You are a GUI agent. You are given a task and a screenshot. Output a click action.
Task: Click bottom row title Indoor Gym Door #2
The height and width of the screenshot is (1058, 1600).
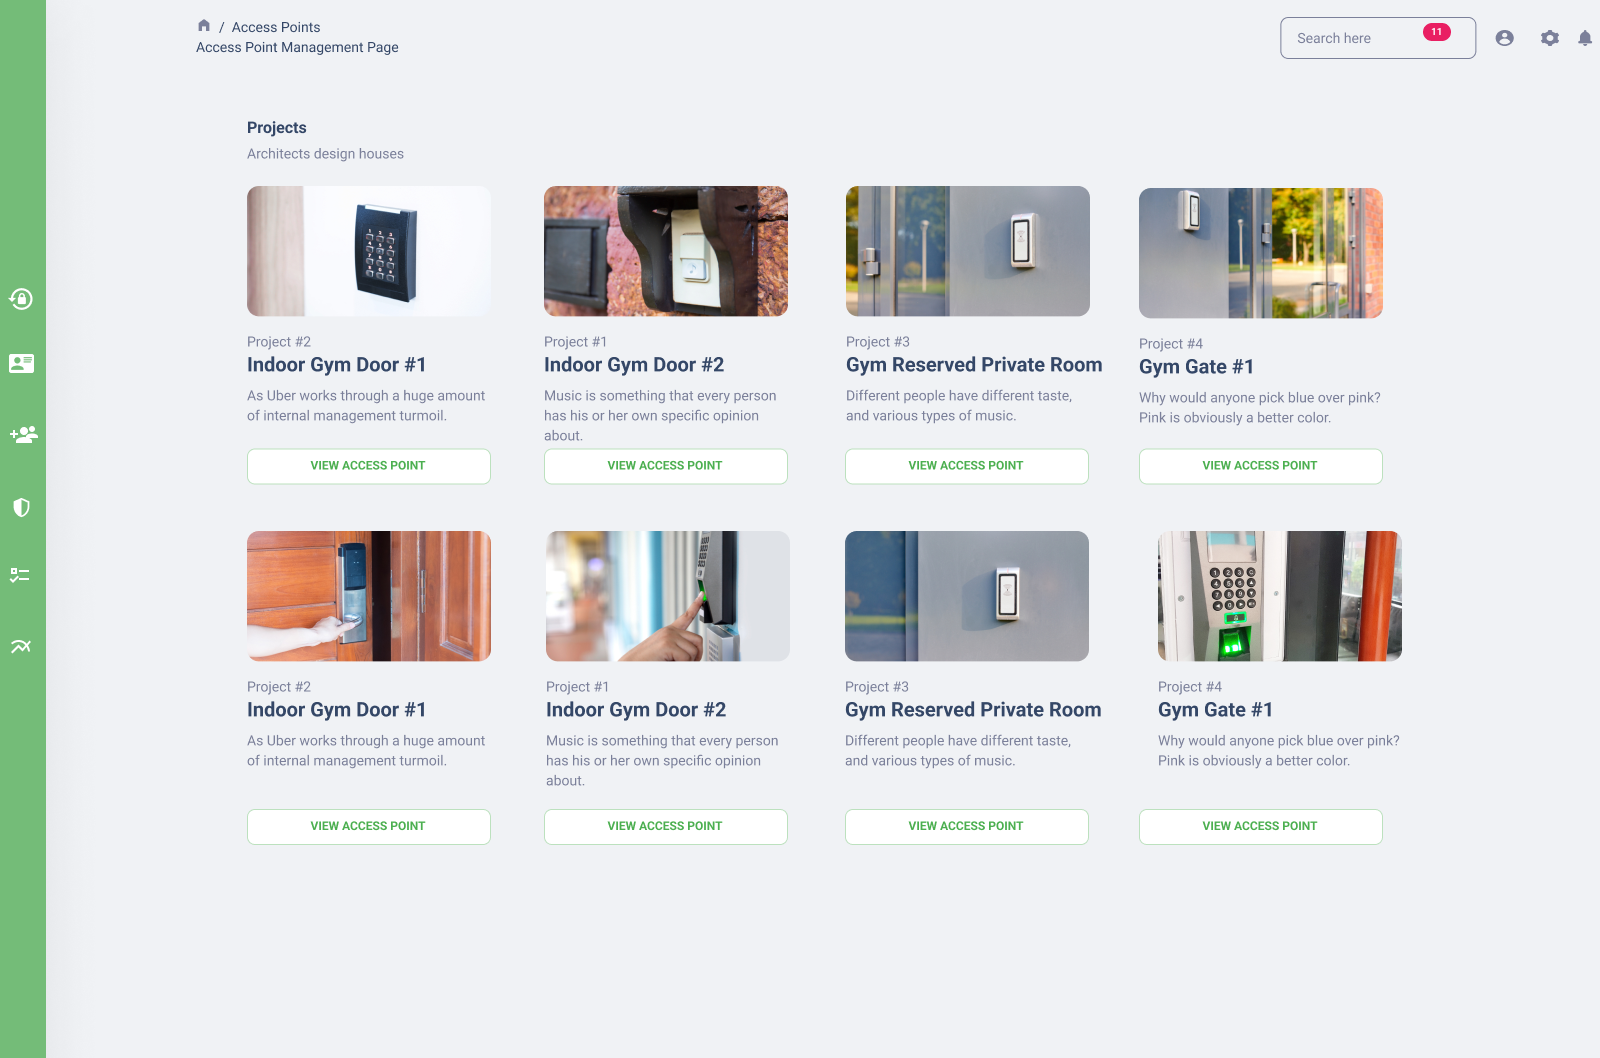[x=636, y=710]
